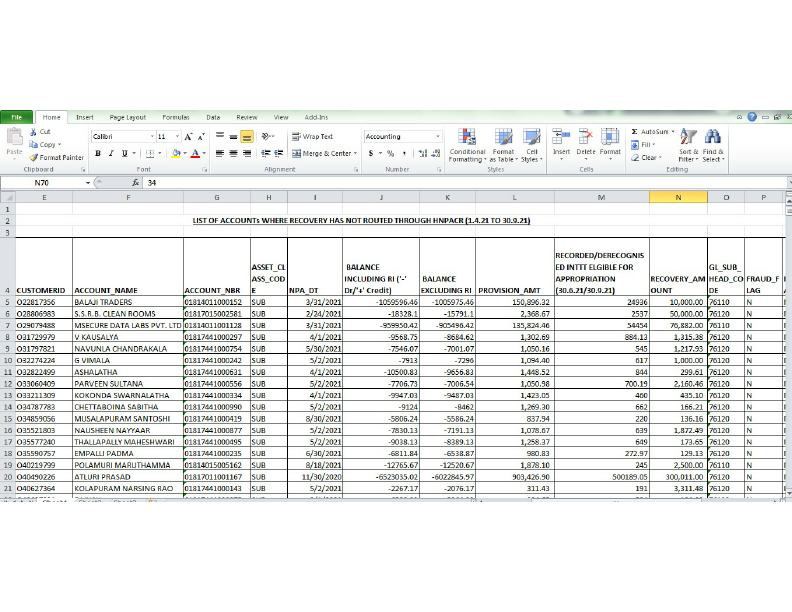Image resolution: width=792 pixels, height=612 pixels.
Task: Decrease decimal places
Action: click(436, 154)
